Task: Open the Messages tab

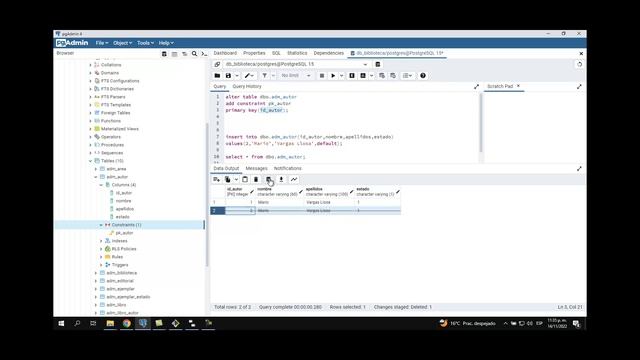Action: click(256, 169)
